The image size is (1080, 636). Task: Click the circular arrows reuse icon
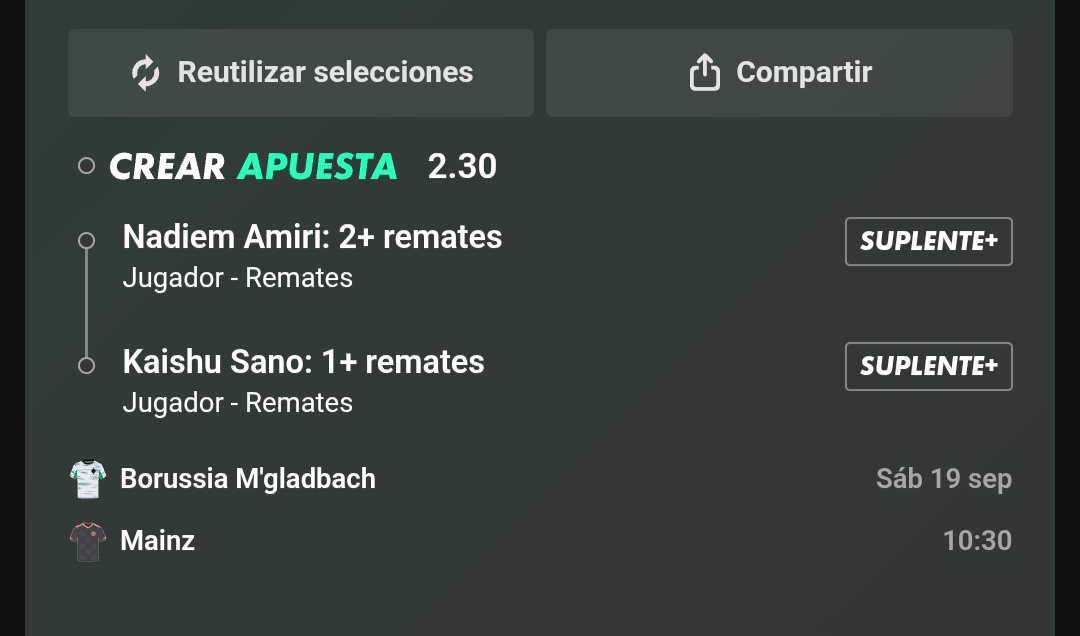coord(145,73)
